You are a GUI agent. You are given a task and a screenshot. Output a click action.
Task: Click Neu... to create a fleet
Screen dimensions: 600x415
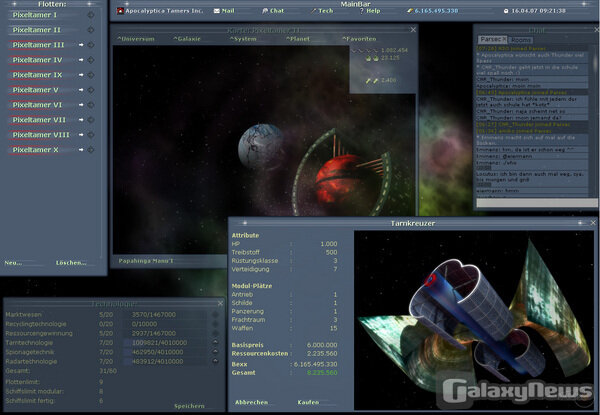point(13,263)
